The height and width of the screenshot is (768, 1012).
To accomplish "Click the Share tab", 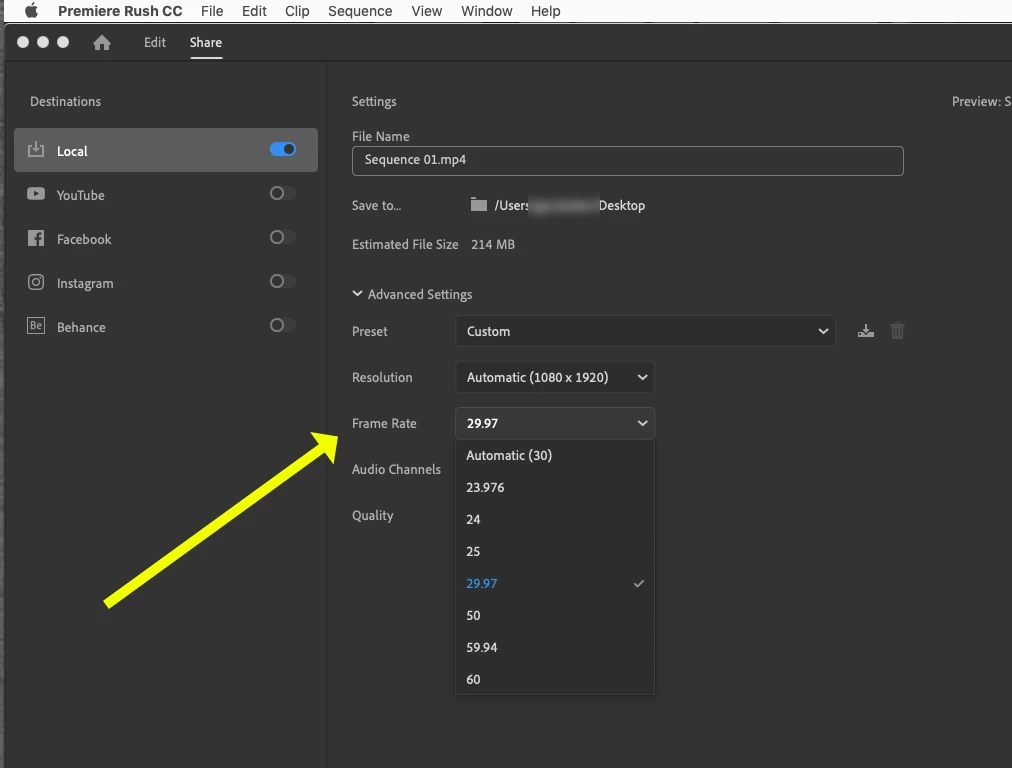I will click(x=206, y=43).
